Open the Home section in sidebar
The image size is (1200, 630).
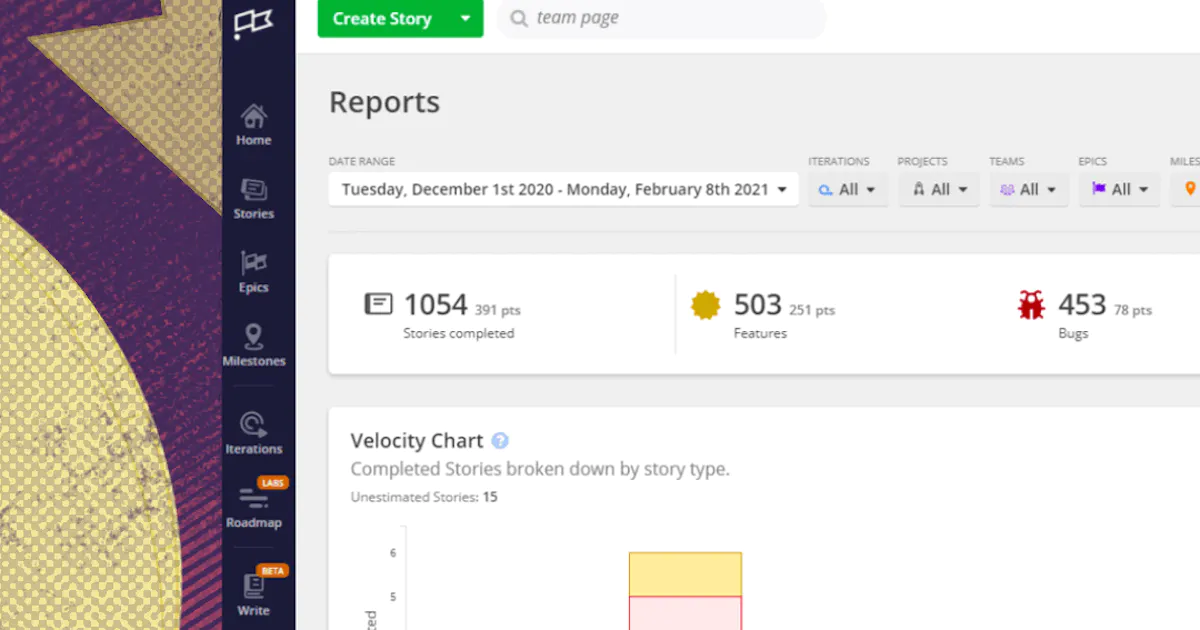tap(253, 120)
